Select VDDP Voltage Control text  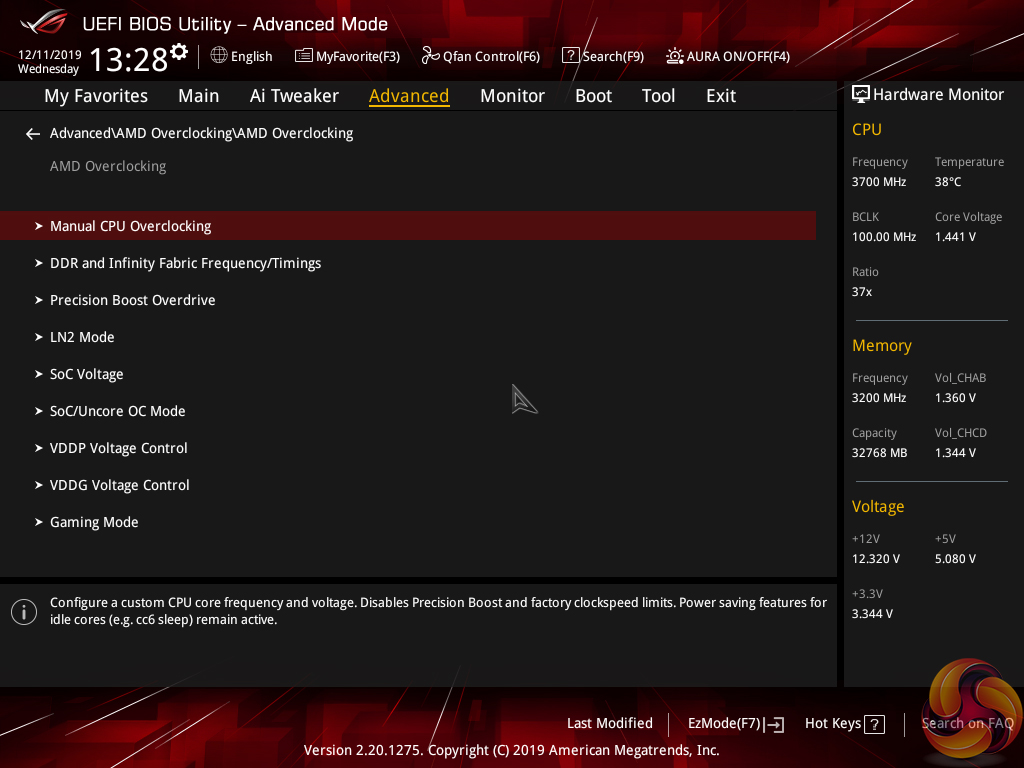(119, 448)
